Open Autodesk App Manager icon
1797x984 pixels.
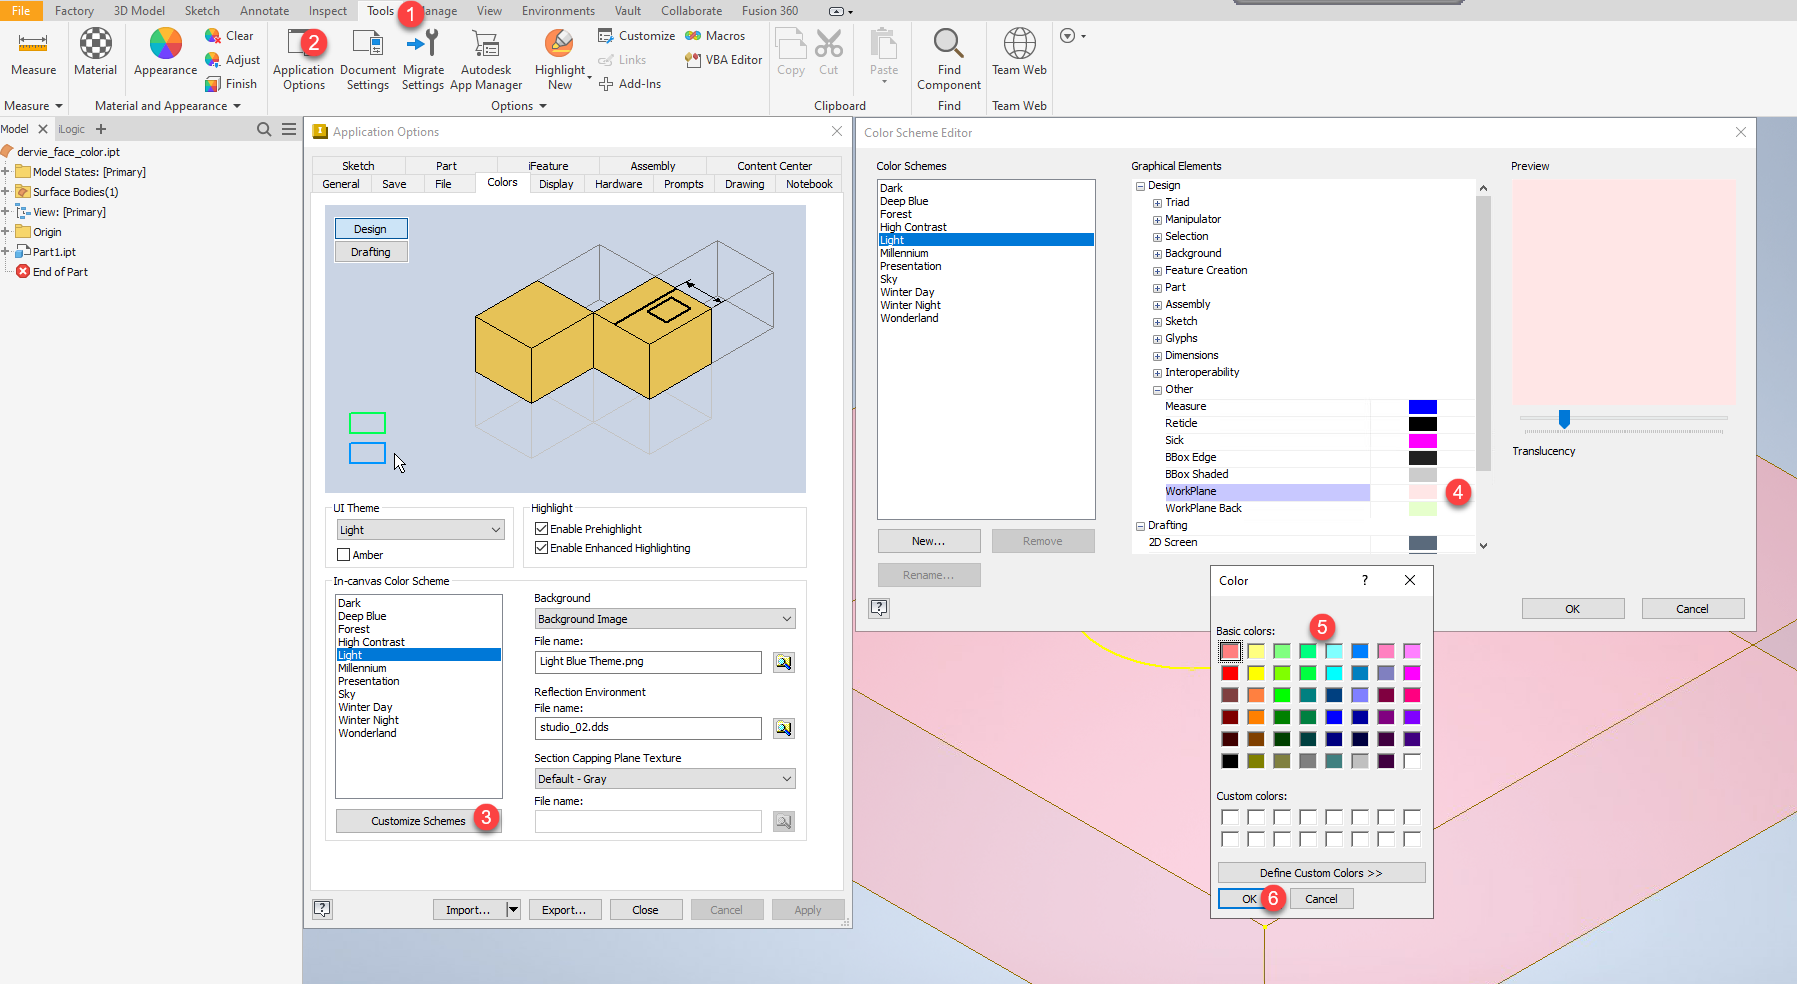click(486, 43)
